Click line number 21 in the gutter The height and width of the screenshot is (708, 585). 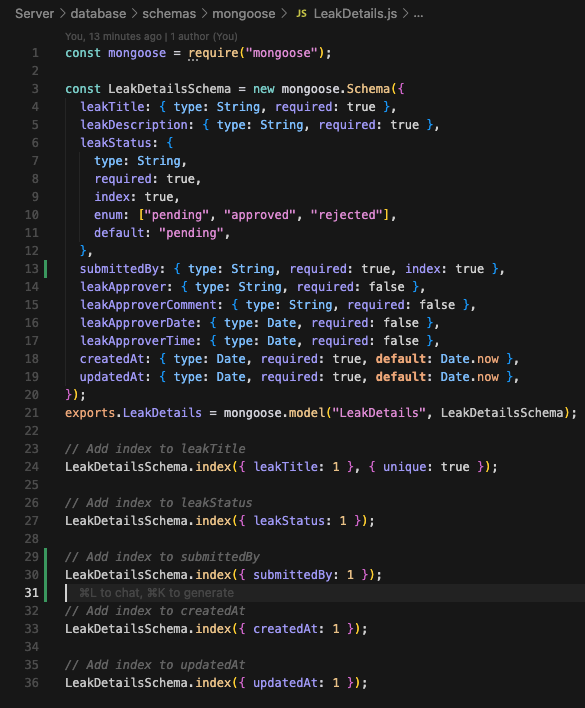pos(32,413)
